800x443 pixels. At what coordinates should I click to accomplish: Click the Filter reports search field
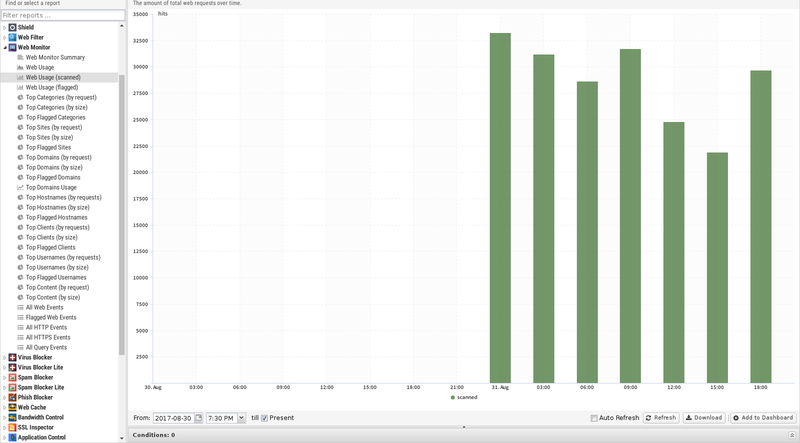62,15
